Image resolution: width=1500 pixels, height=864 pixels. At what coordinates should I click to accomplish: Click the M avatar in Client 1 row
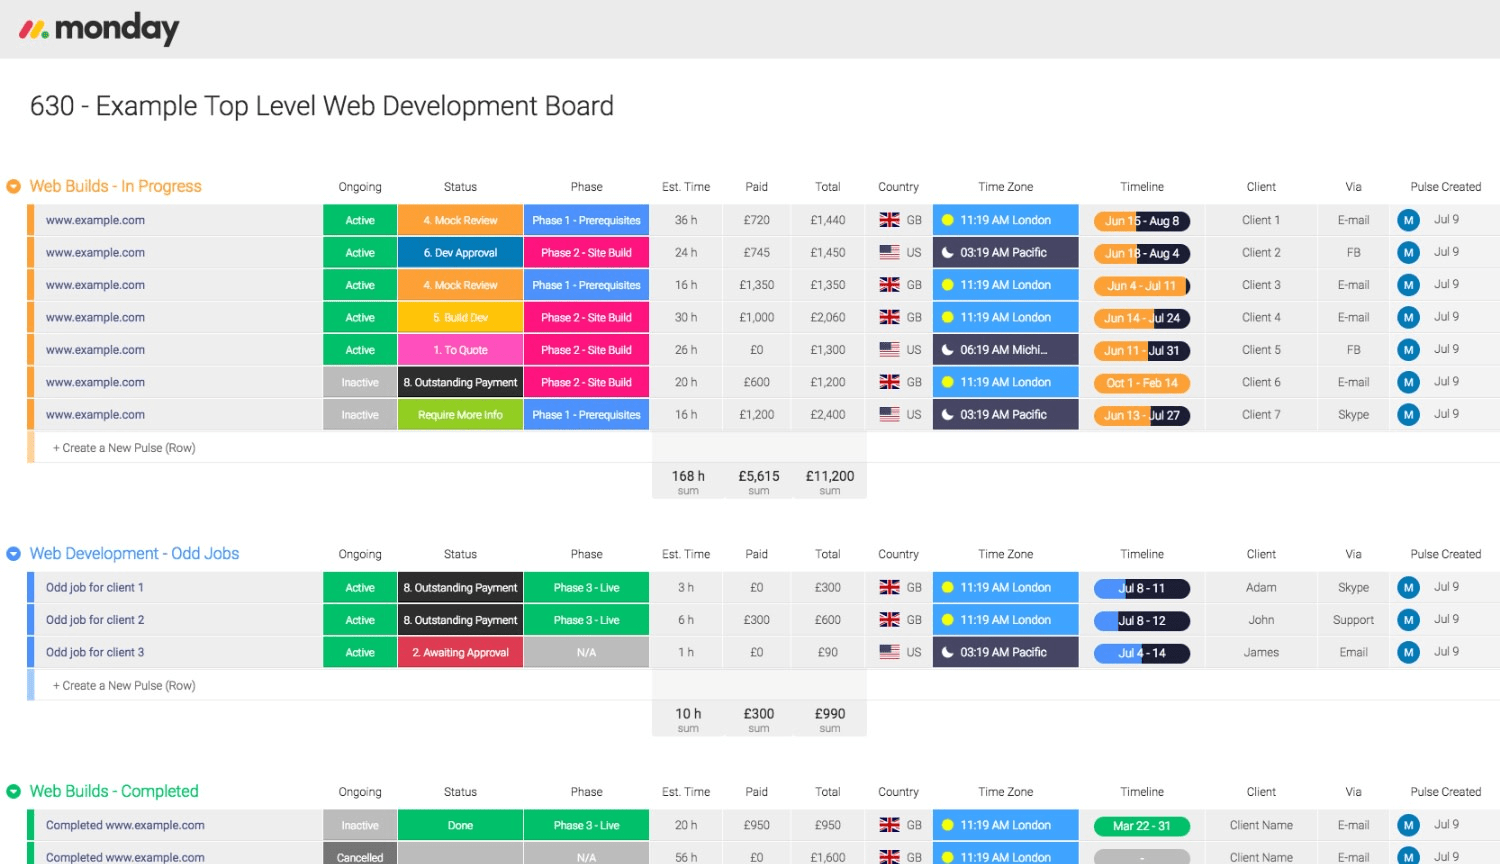pyautogui.click(x=1408, y=220)
